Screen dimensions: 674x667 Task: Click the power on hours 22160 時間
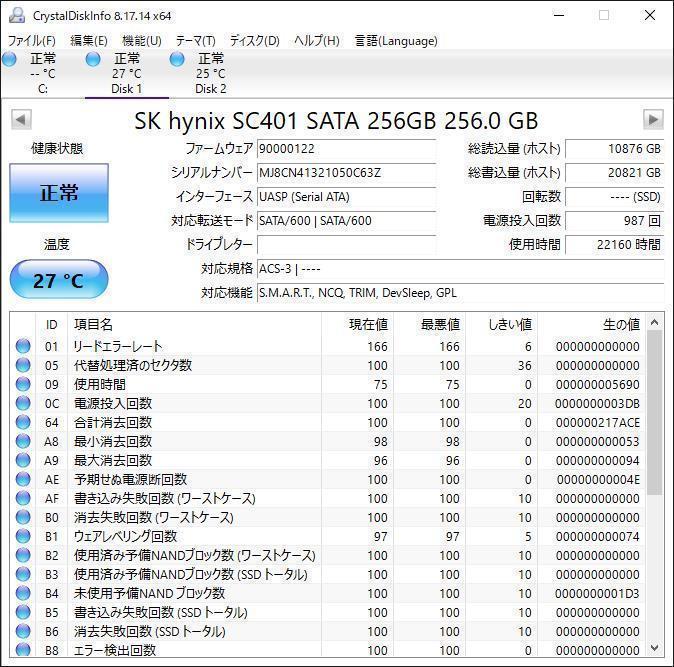(x=615, y=245)
